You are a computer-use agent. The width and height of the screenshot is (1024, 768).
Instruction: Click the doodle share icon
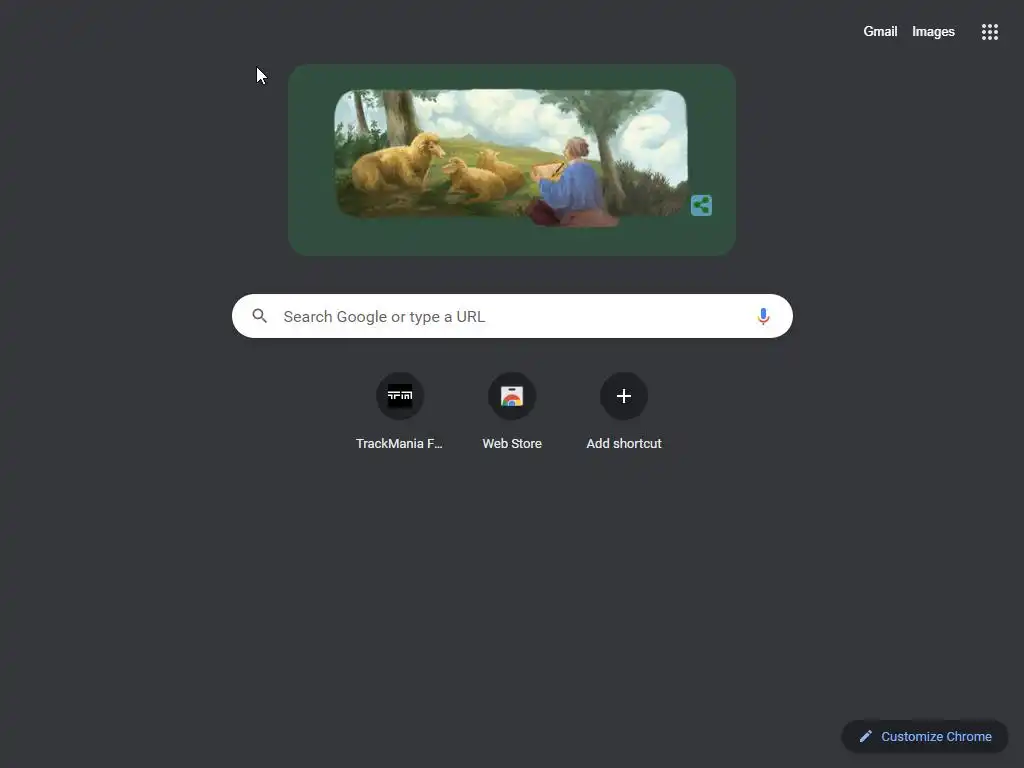tap(701, 205)
